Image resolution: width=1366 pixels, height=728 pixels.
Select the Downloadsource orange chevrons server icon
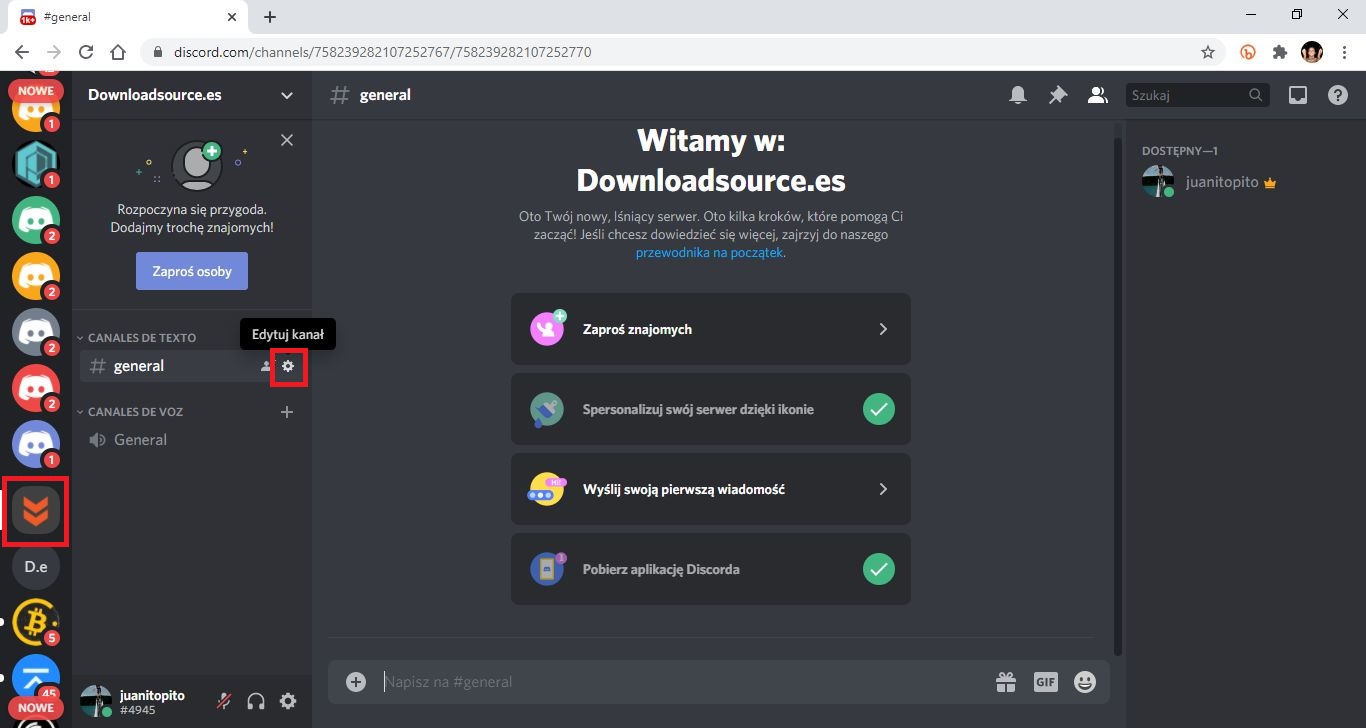point(36,511)
